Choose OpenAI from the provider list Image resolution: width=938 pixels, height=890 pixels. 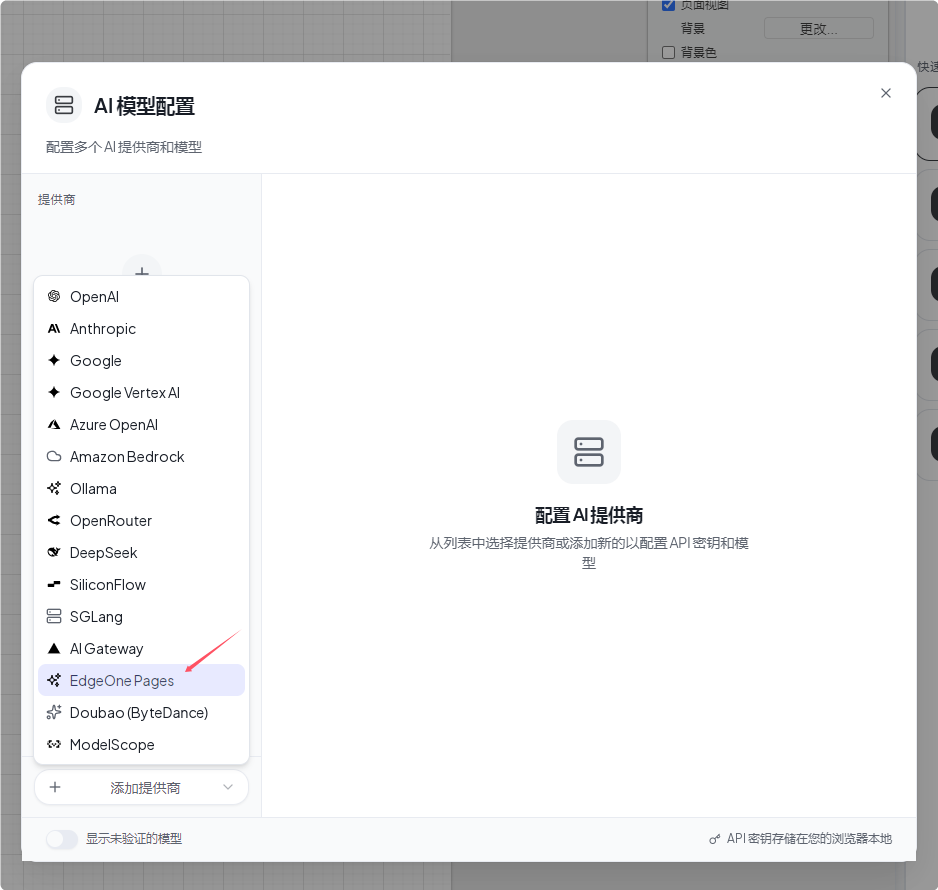coord(142,297)
